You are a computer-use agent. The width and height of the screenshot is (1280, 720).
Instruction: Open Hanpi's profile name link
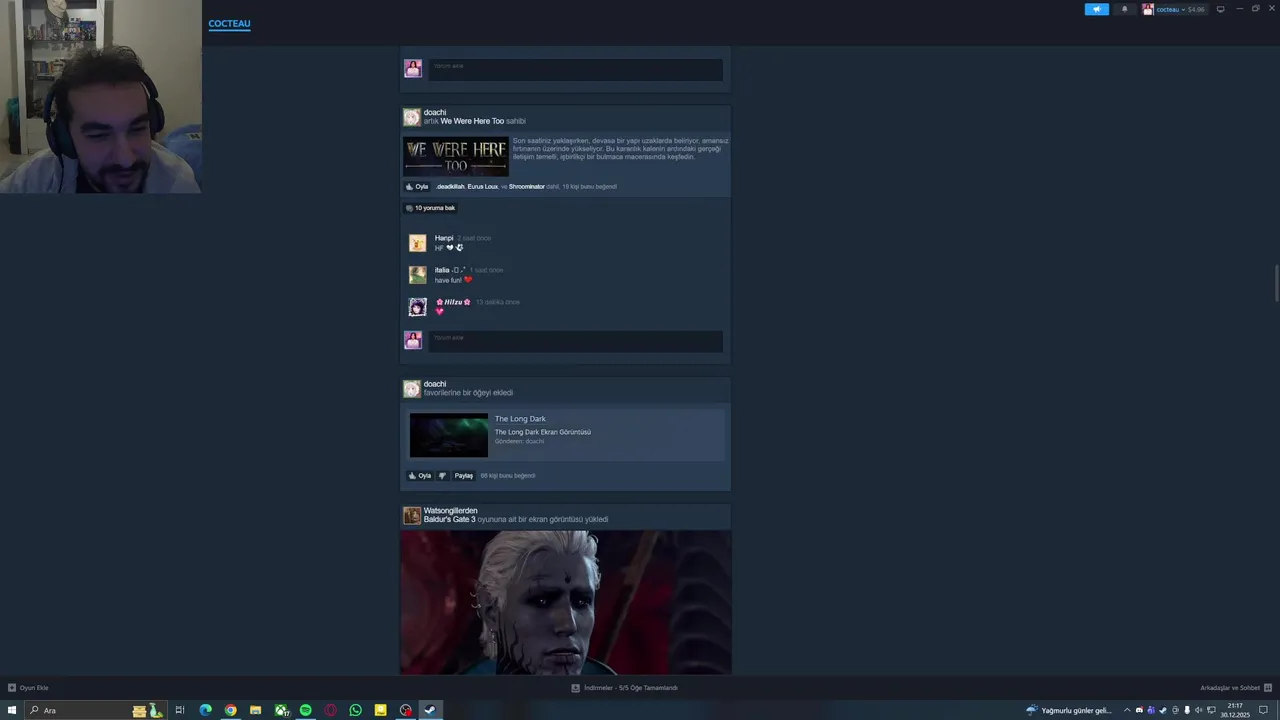tap(444, 238)
